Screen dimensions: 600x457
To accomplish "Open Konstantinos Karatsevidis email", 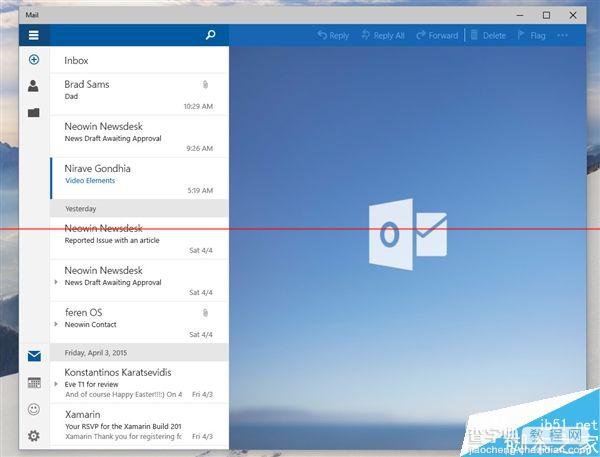I will (x=139, y=382).
